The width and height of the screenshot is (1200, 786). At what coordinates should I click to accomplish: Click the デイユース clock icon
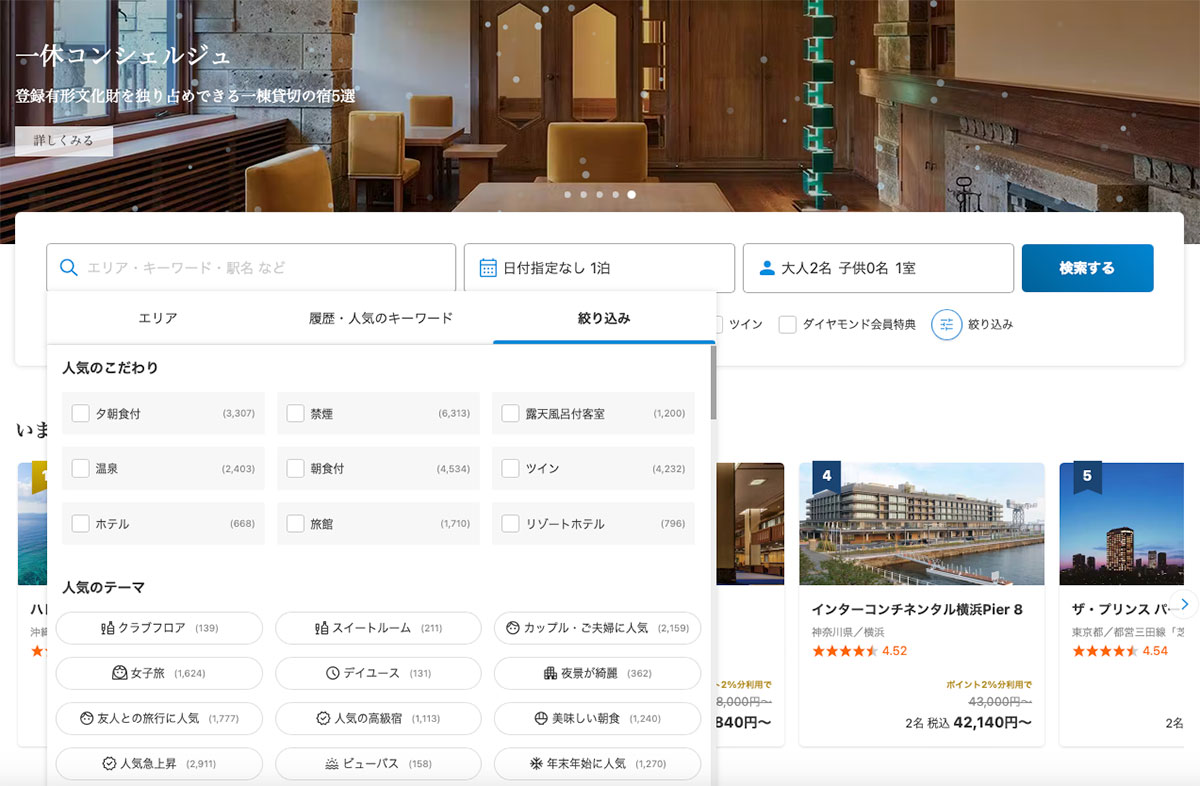[333, 673]
